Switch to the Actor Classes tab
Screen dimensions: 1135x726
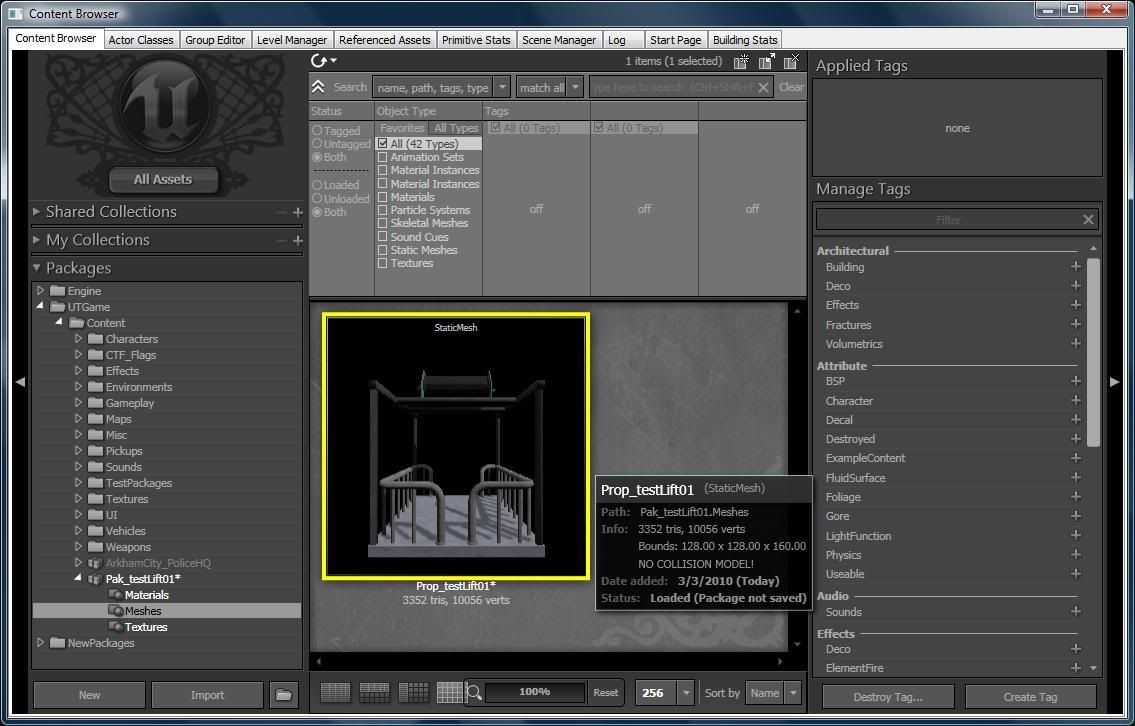coord(141,40)
